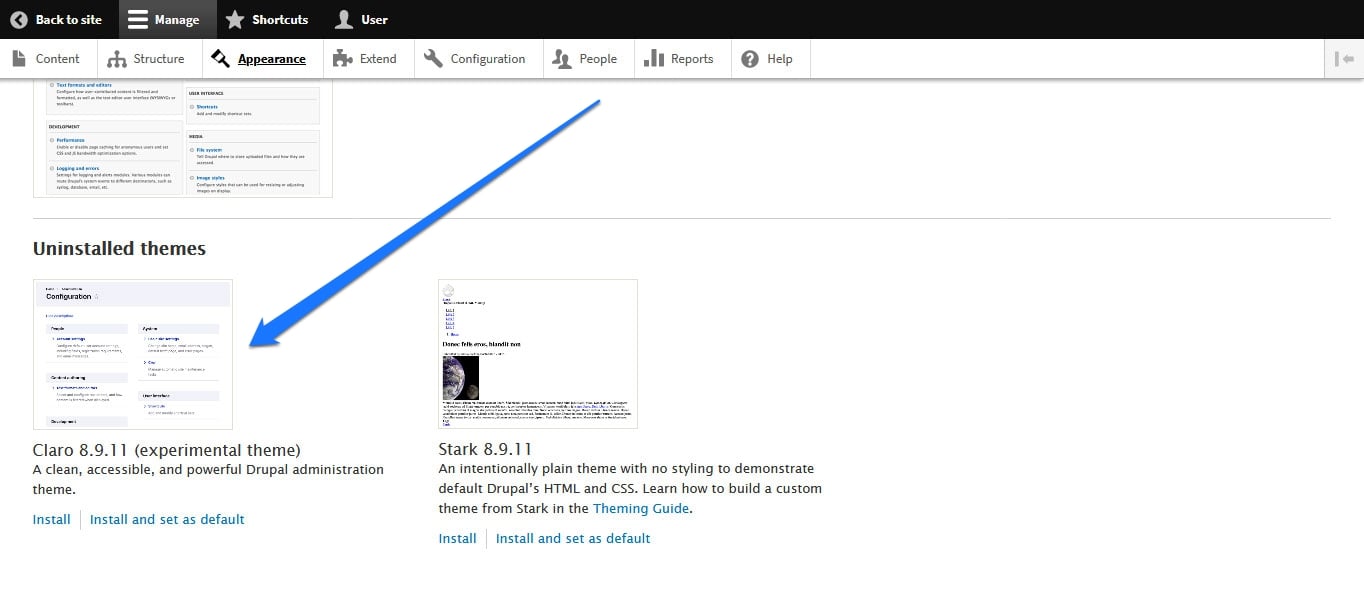Go to the Content section
Image resolution: width=1364 pixels, height=593 pixels.
tap(46, 59)
